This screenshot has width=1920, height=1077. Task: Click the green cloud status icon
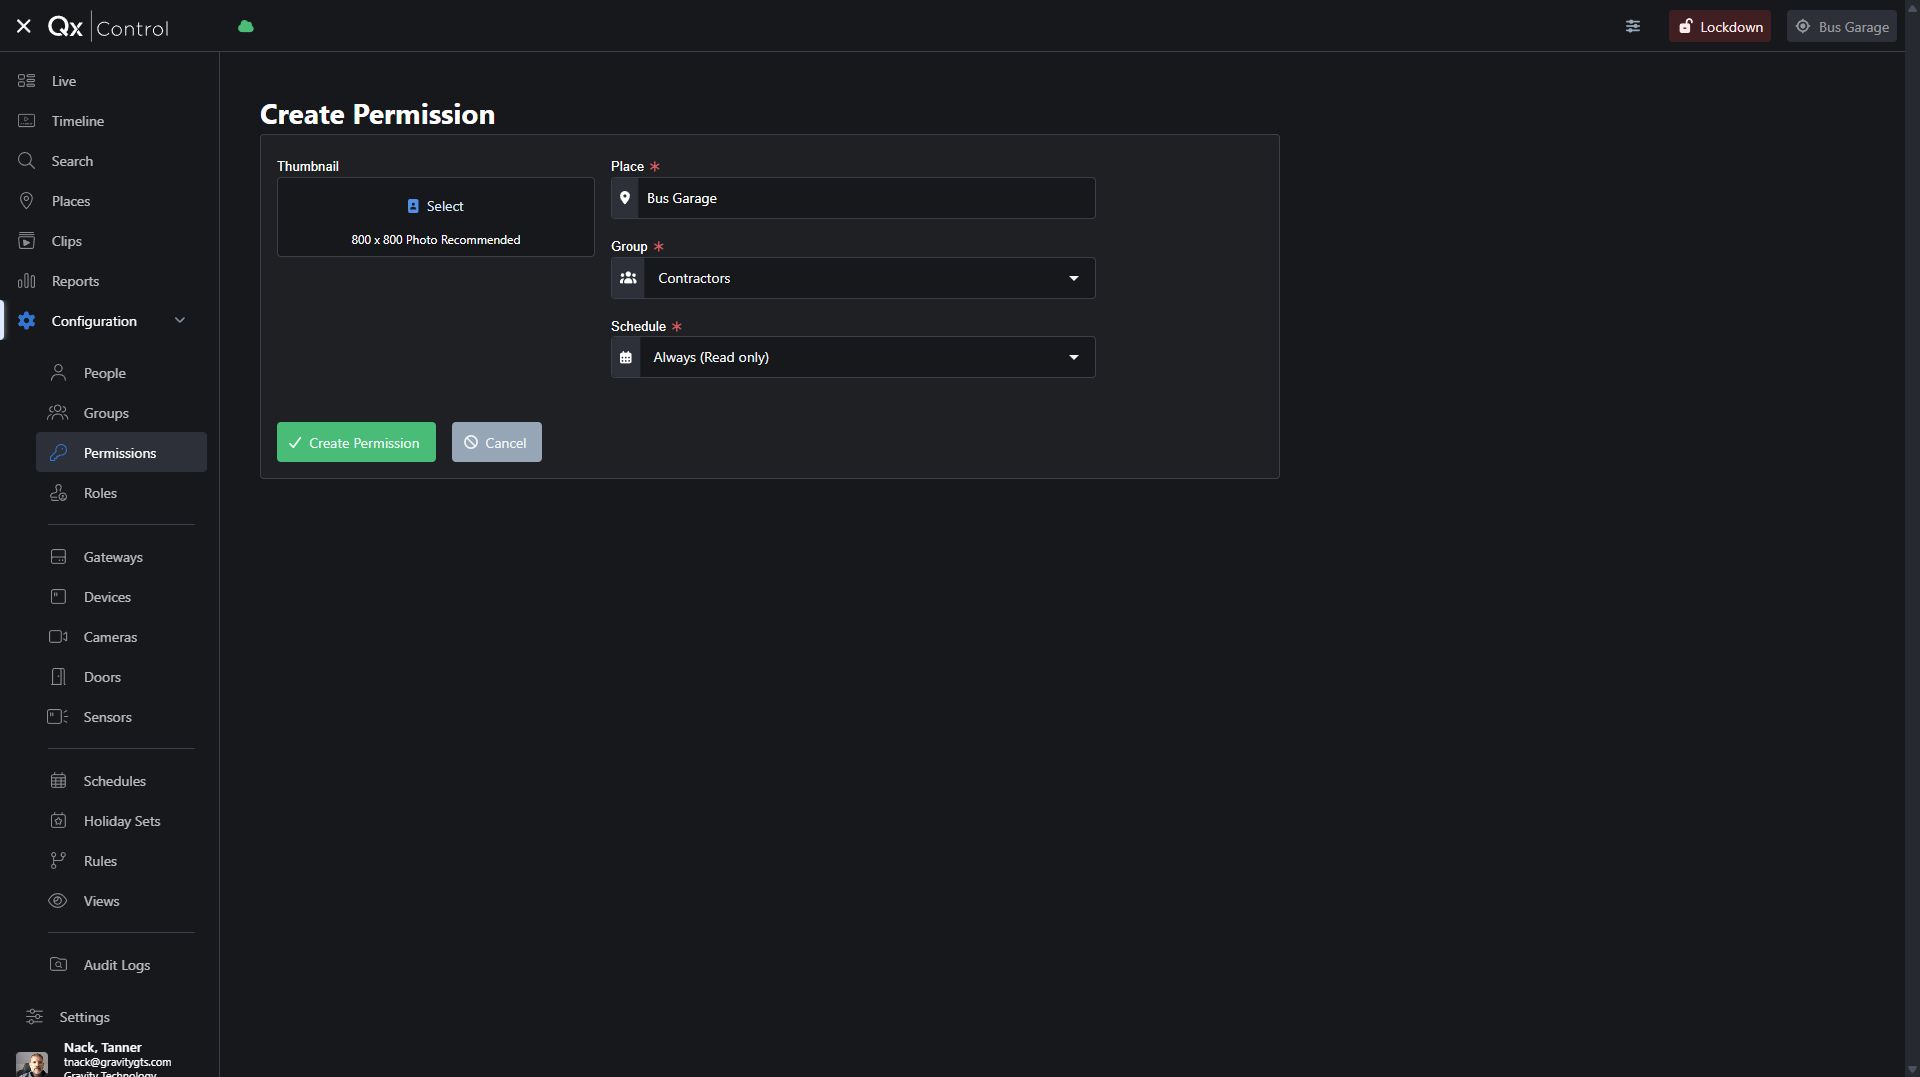tap(246, 27)
